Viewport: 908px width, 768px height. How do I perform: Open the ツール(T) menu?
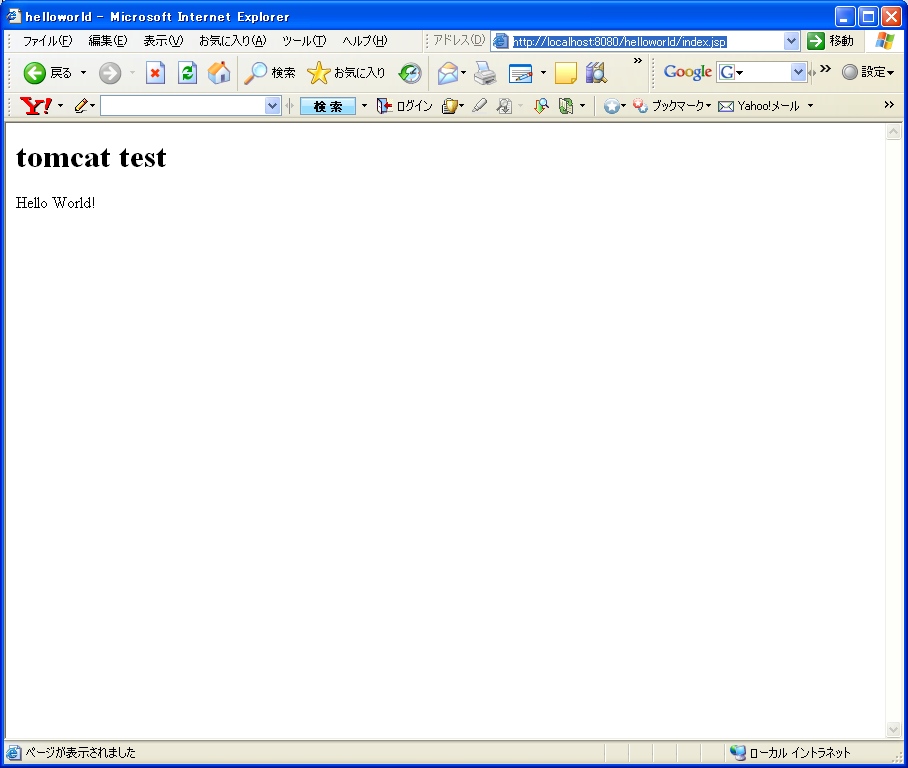click(x=305, y=41)
